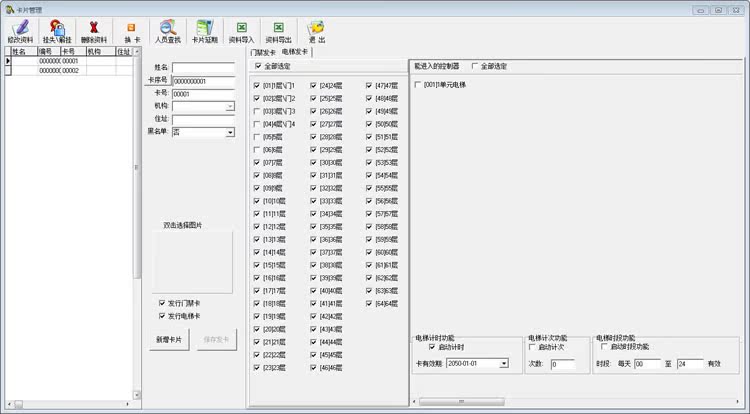Uncheck the [23]23层 floor checkbox

(x=257, y=368)
